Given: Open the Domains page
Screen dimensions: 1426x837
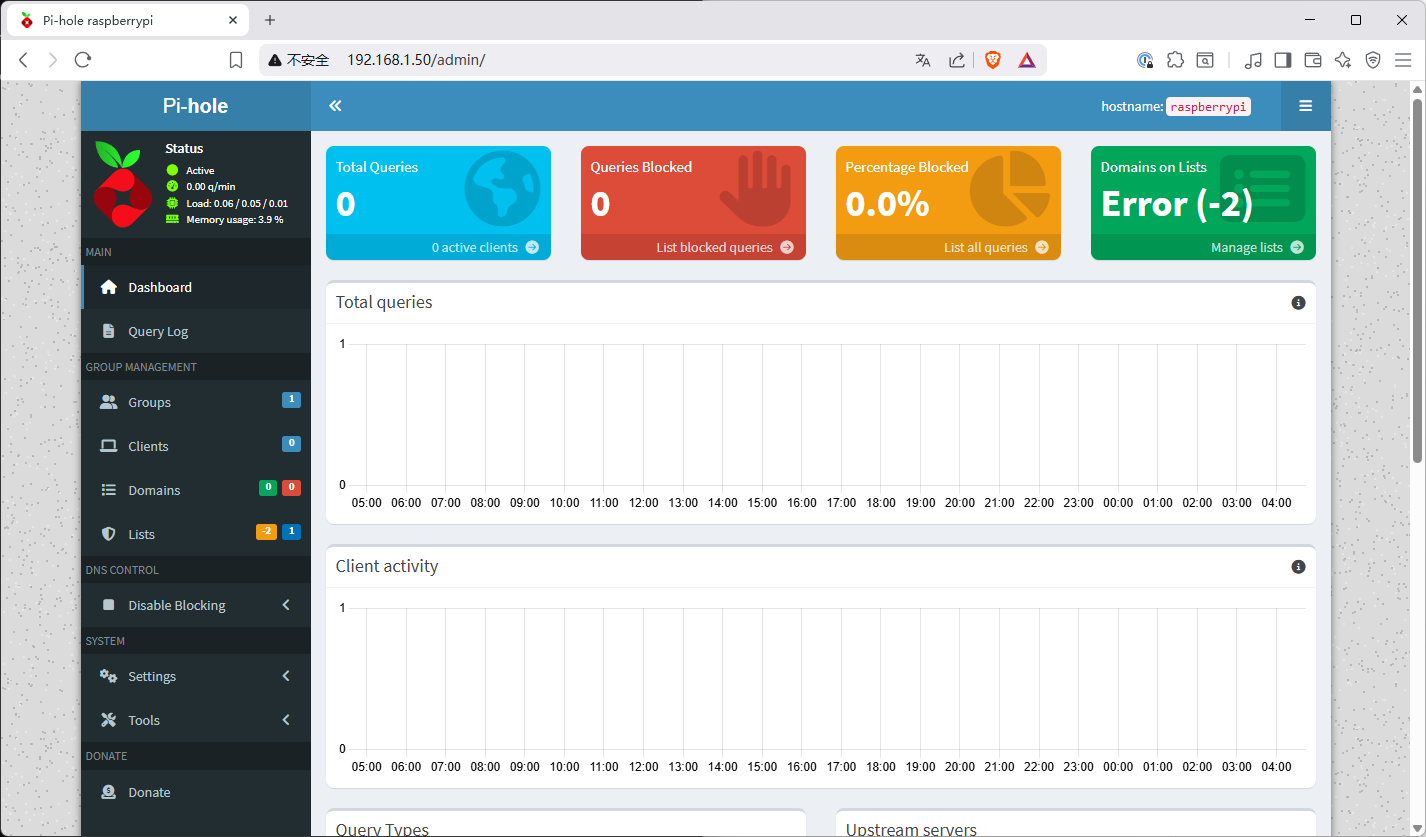Looking at the screenshot, I should tap(196, 490).
